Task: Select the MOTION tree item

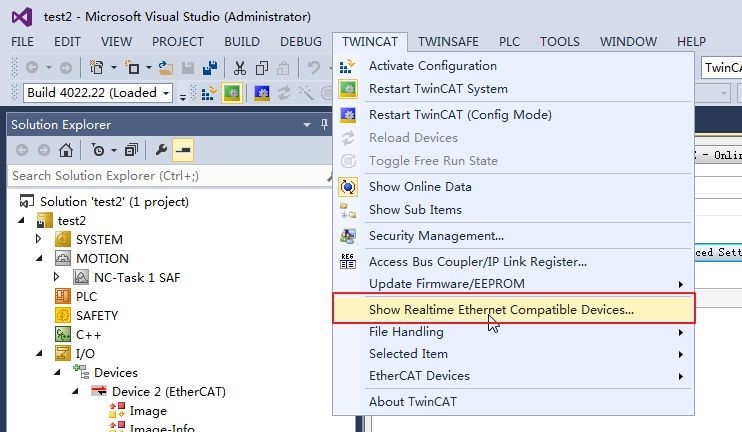Action: point(102,258)
